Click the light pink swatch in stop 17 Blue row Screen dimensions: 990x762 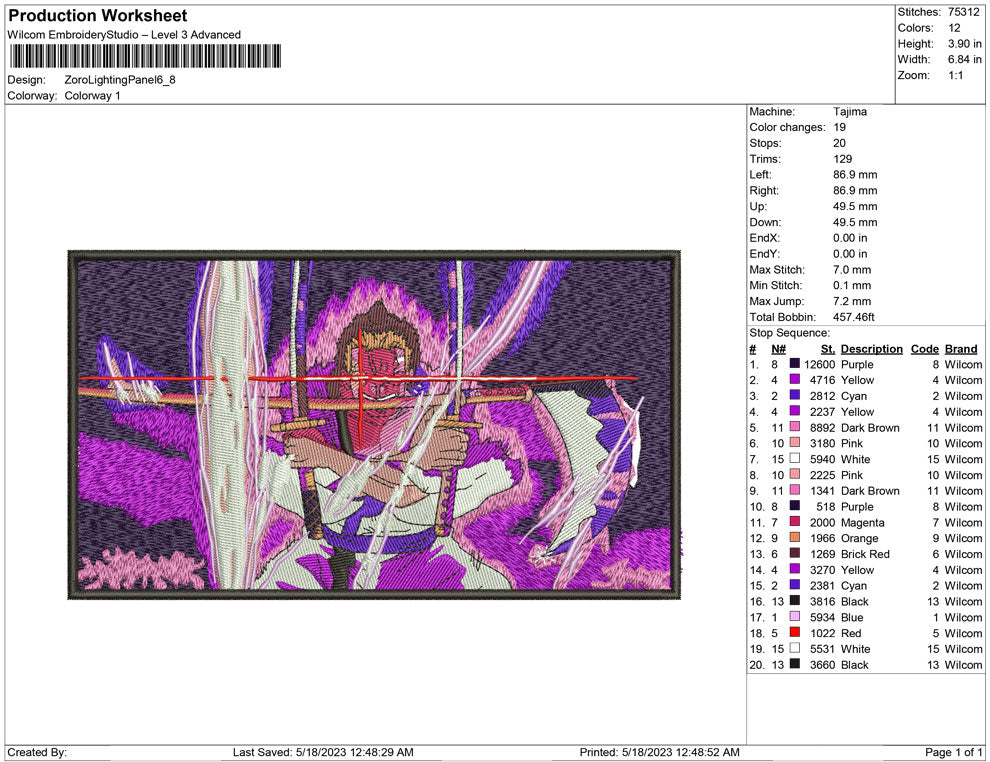point(795,616)
